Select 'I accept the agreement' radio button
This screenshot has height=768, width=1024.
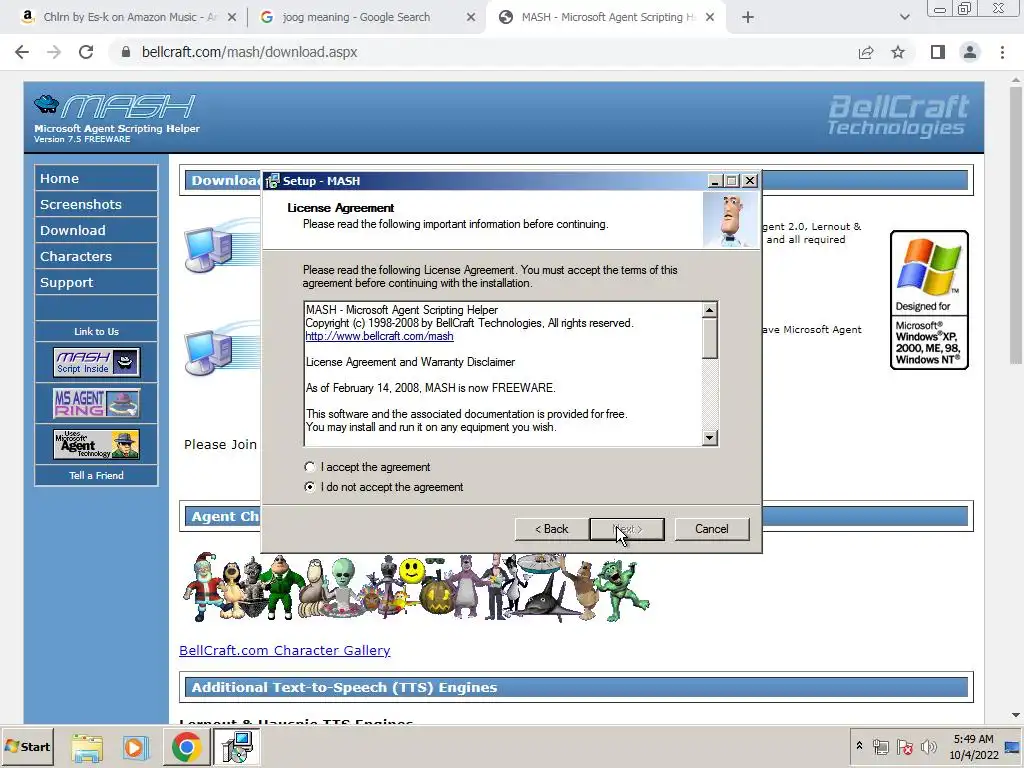[x=310, y=467]
